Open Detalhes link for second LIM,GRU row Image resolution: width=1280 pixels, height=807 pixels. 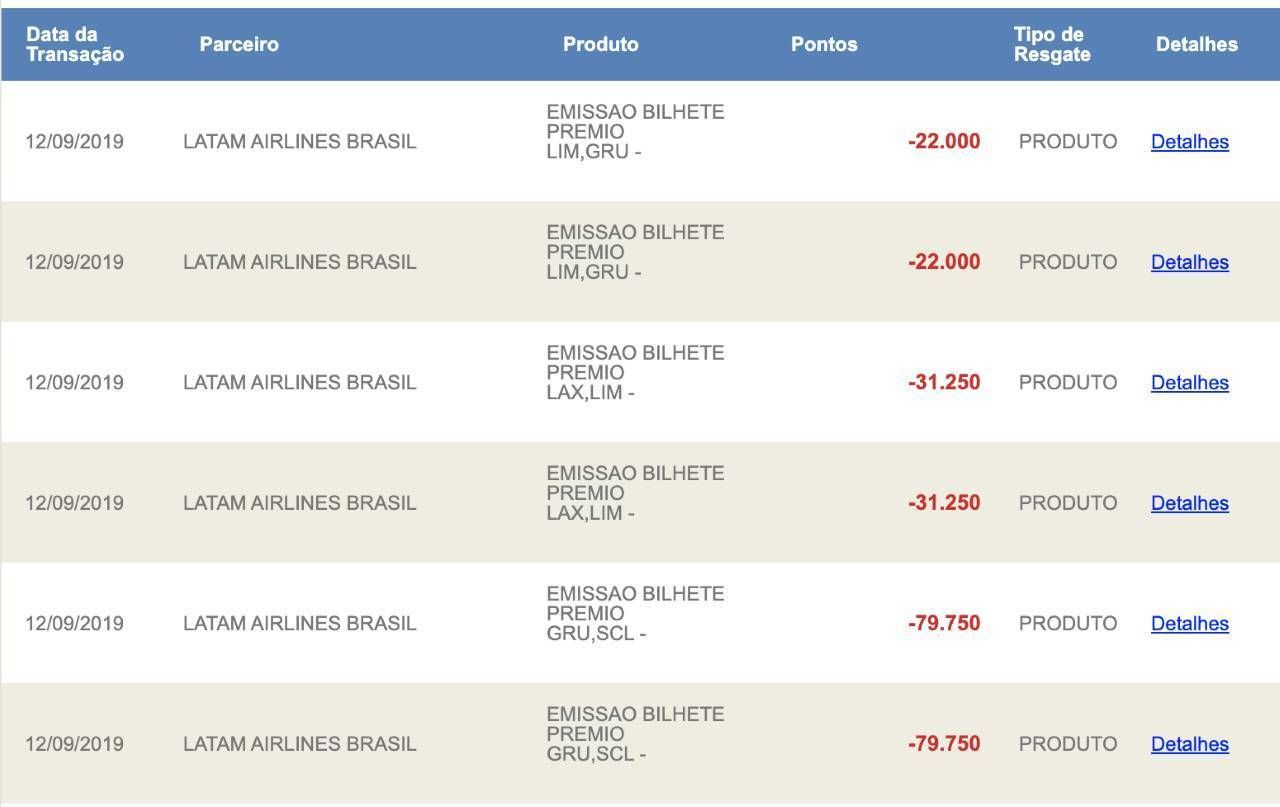click(x=1189, y=262)
